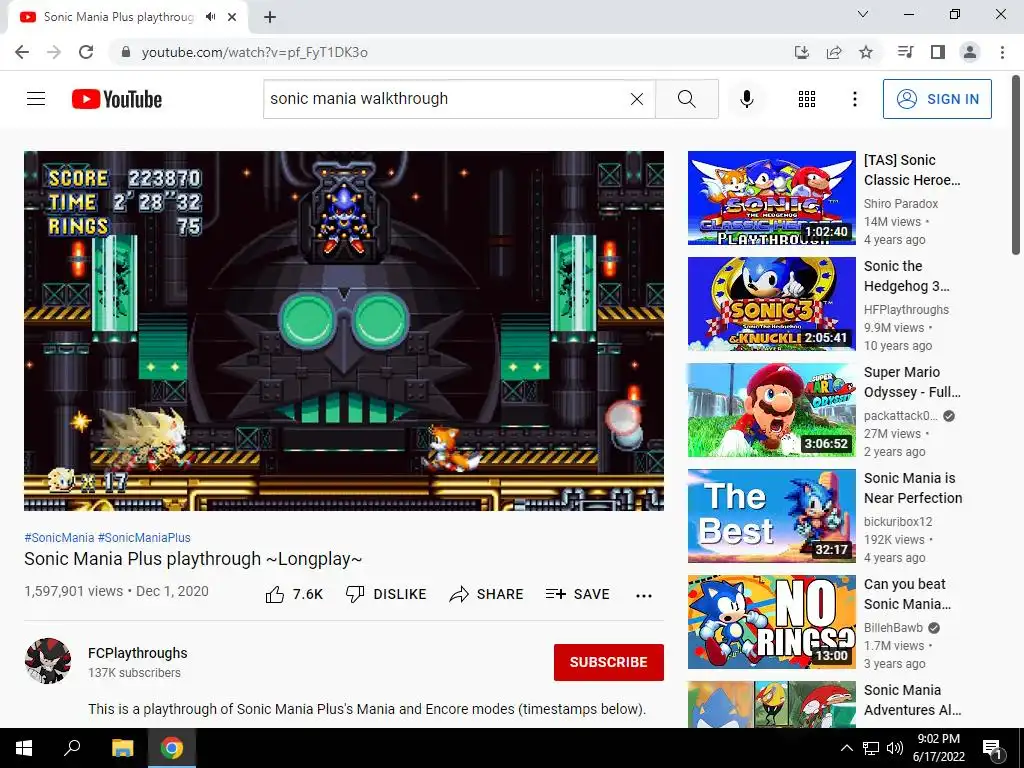Viewport: 1024px width, 768px height.
Task: Open the TAS Sonic Classic Heroes thumbnail
Action: [771, 198]
